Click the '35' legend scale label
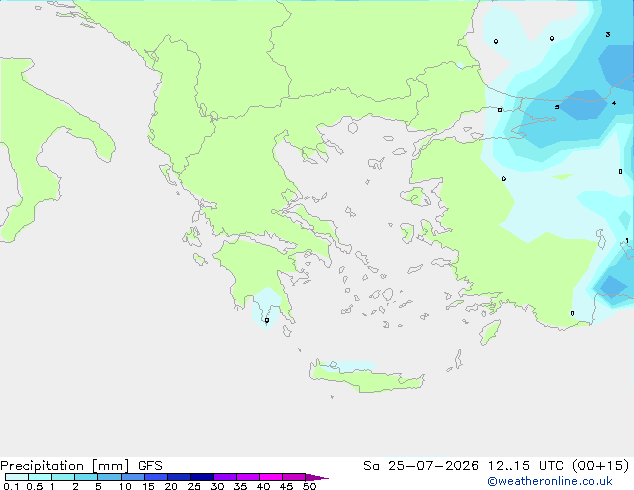 240,486
